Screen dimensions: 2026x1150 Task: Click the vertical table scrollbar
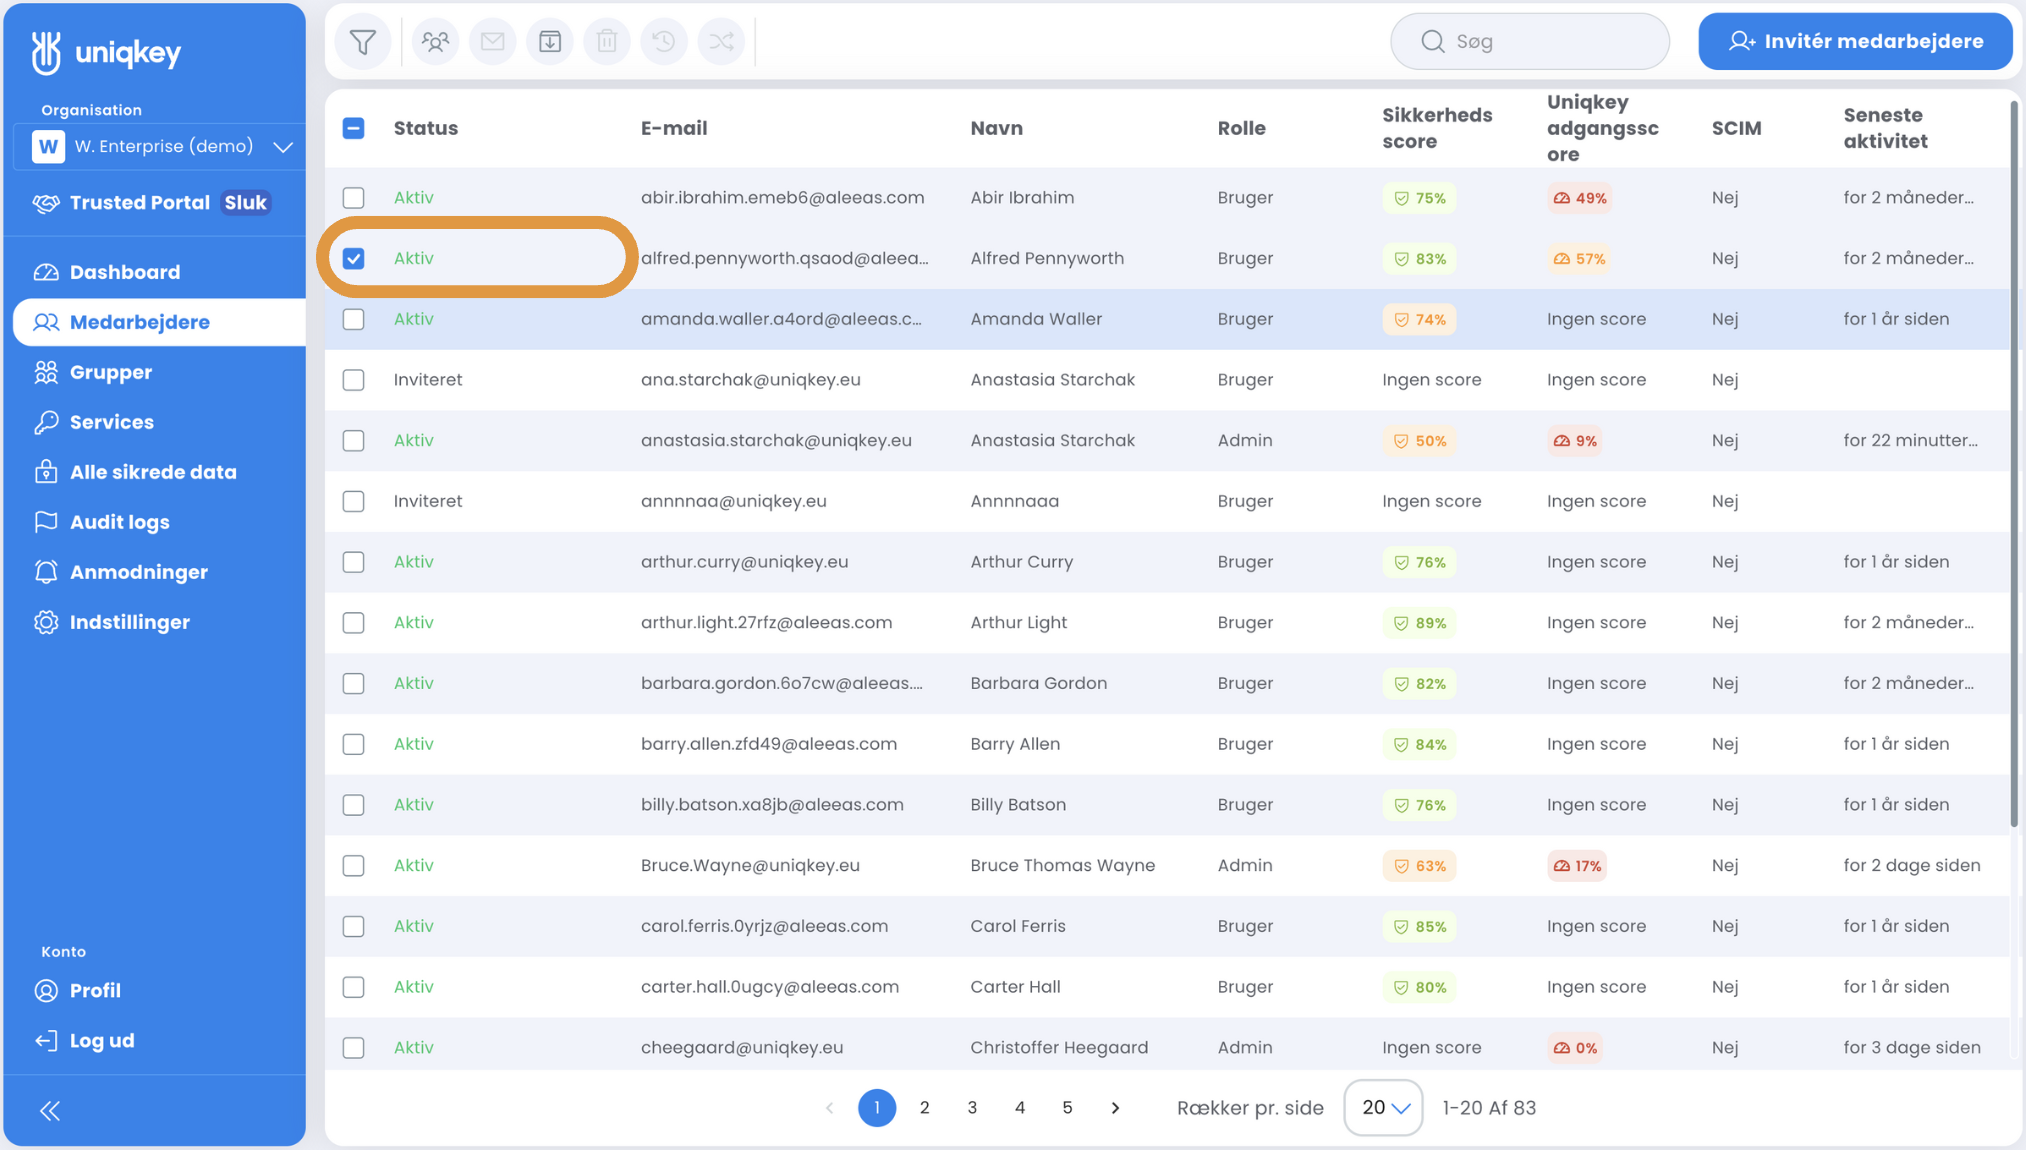tap(2013, 465)
